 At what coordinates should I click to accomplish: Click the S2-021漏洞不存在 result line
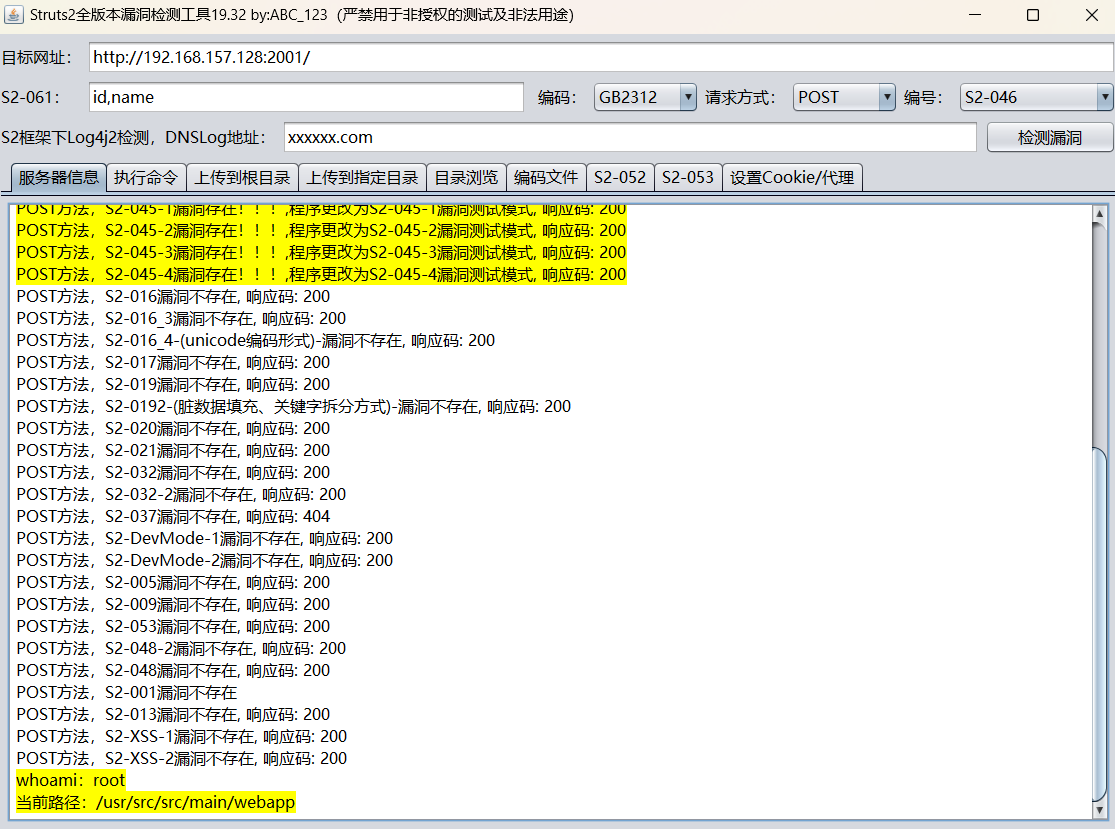[173, 451]
